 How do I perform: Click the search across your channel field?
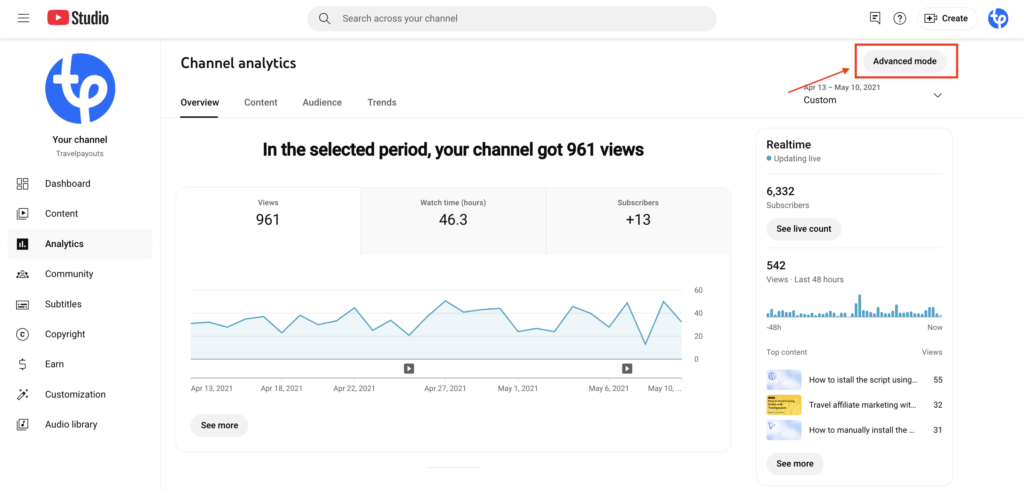(x=512, y=18)
